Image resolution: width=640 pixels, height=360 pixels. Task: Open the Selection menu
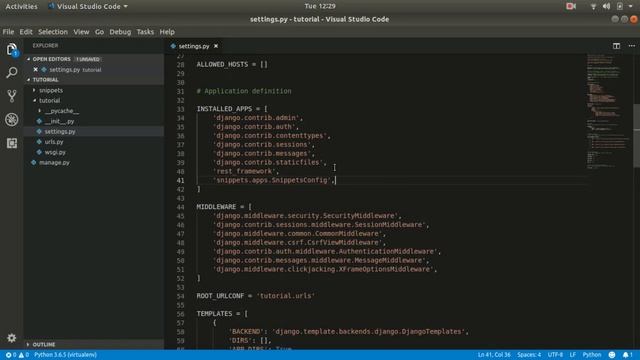point(53,32)
